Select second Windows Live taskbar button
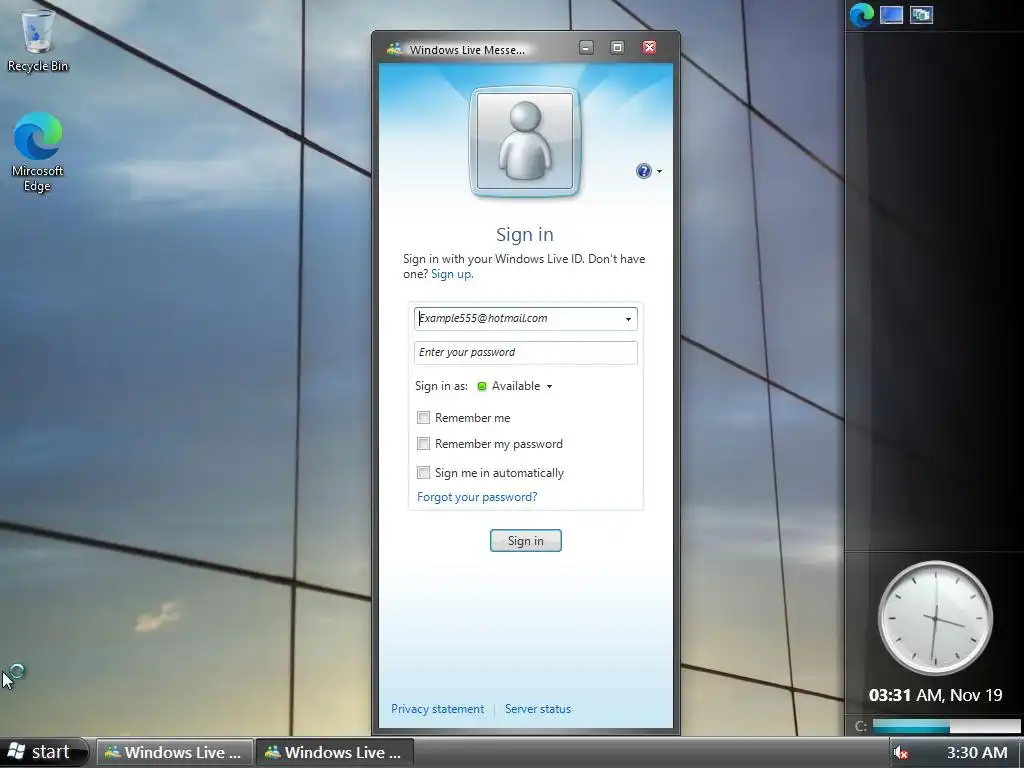Image resolution: width=1024 pixels, height=768 pixels. (x=334, y=752)
